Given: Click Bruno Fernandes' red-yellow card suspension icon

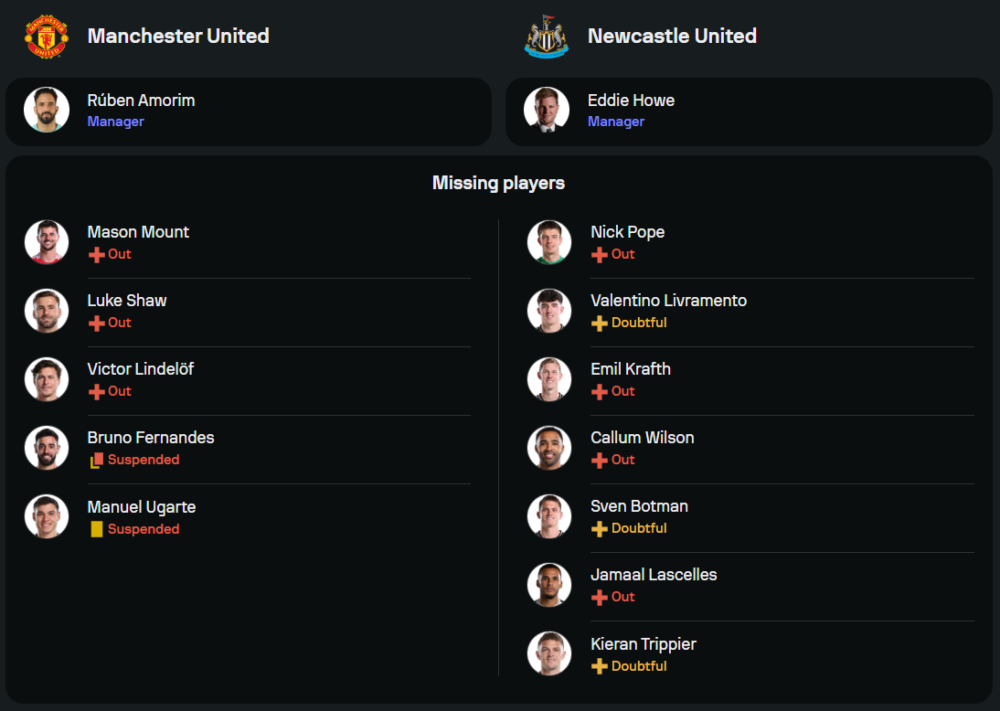Looking at the screenshot, I should [97, 460].
